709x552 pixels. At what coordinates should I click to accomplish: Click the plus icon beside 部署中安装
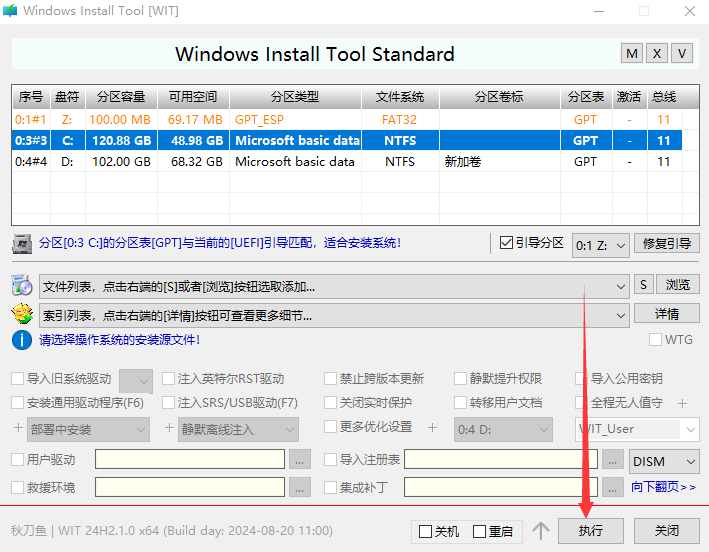(18, 428)
